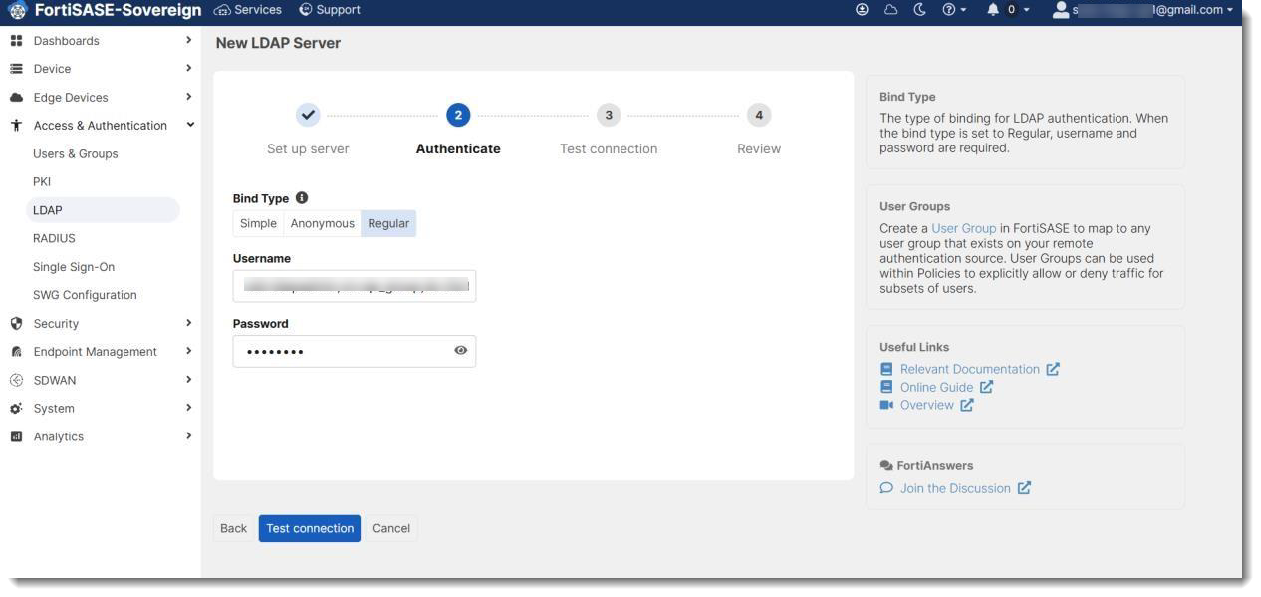Click the download icon in top bar
Screen dimensions: 1261x597
(863, 10)
